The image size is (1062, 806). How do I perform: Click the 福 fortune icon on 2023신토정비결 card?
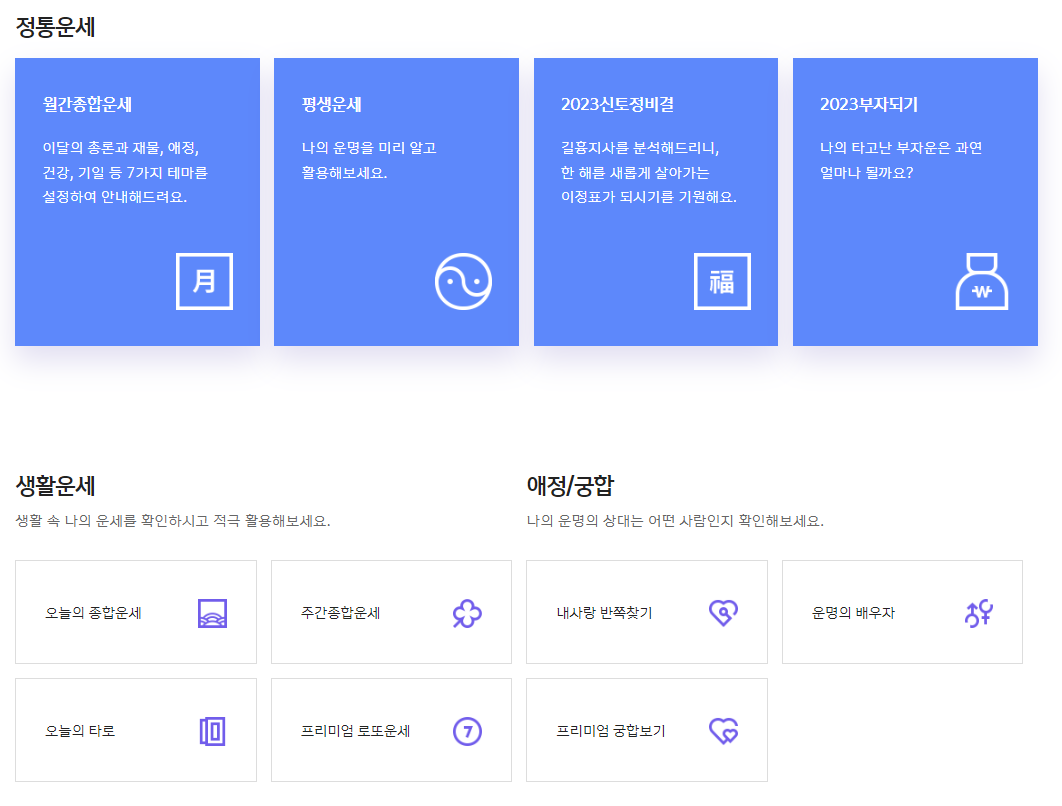click(x=722, y=281)
